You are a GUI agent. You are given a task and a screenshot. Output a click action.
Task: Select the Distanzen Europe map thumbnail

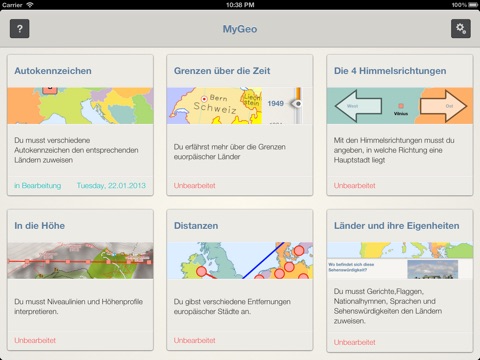240,260
